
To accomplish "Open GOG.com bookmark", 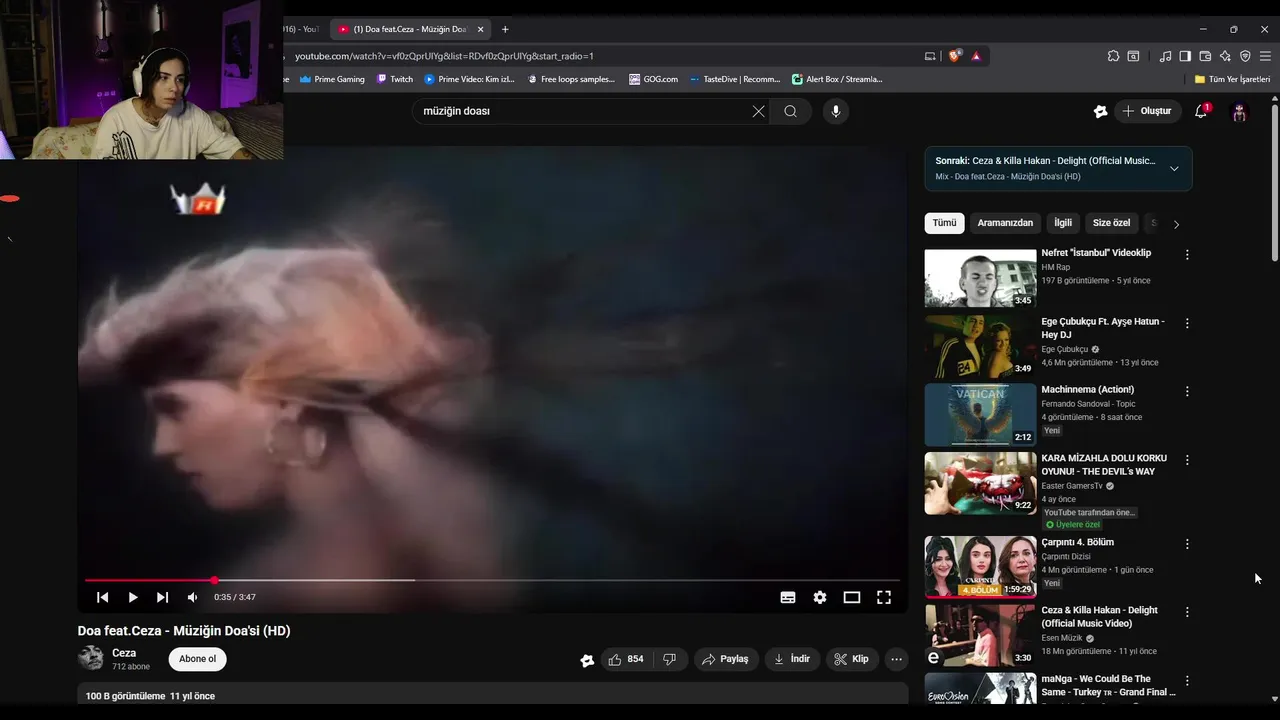I will click(x=653, y=79).
